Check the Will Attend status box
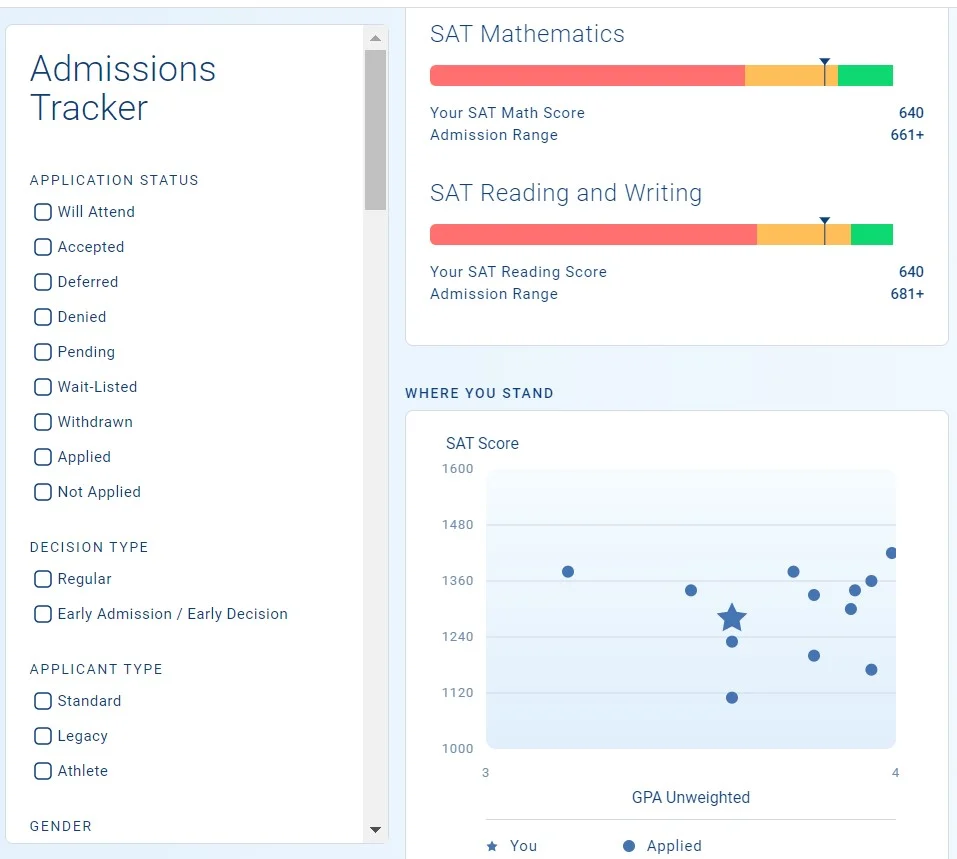 43,212
